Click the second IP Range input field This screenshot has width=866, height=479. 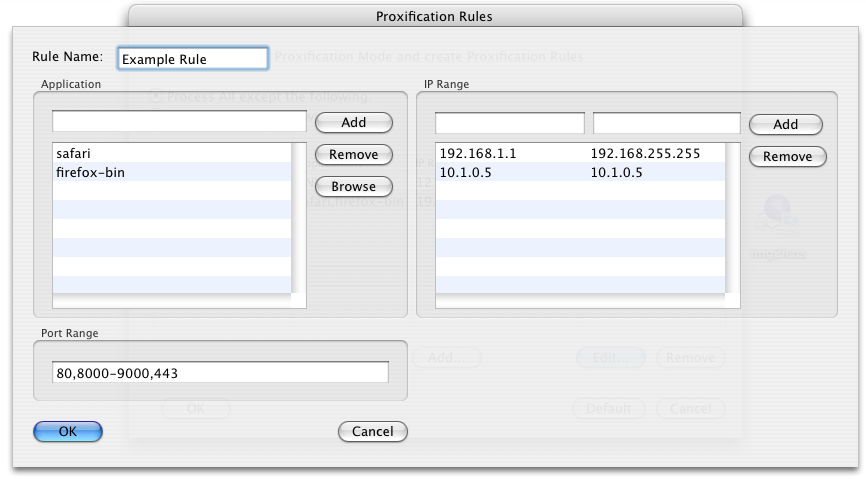click(x=666, y=123)
